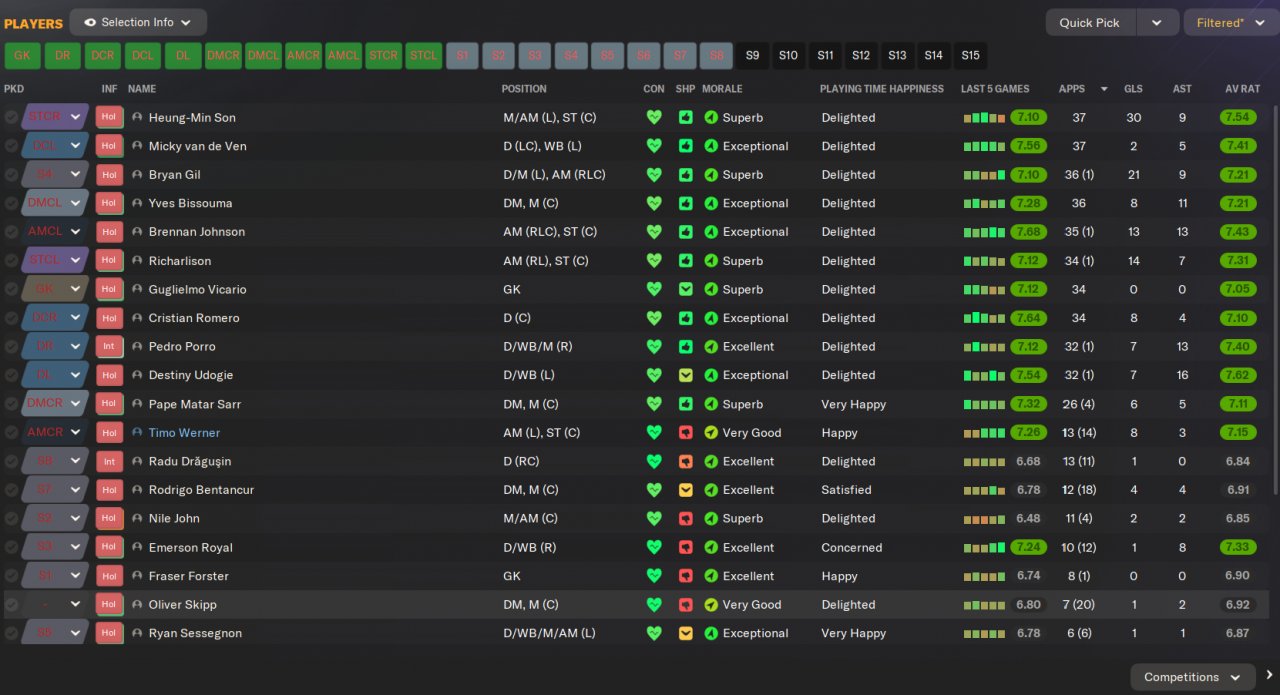This screenshot has height=695, width=1280.
Task: Click Rodrigo Bentancur's sharpness icon
Action: (x=686, y=490)
